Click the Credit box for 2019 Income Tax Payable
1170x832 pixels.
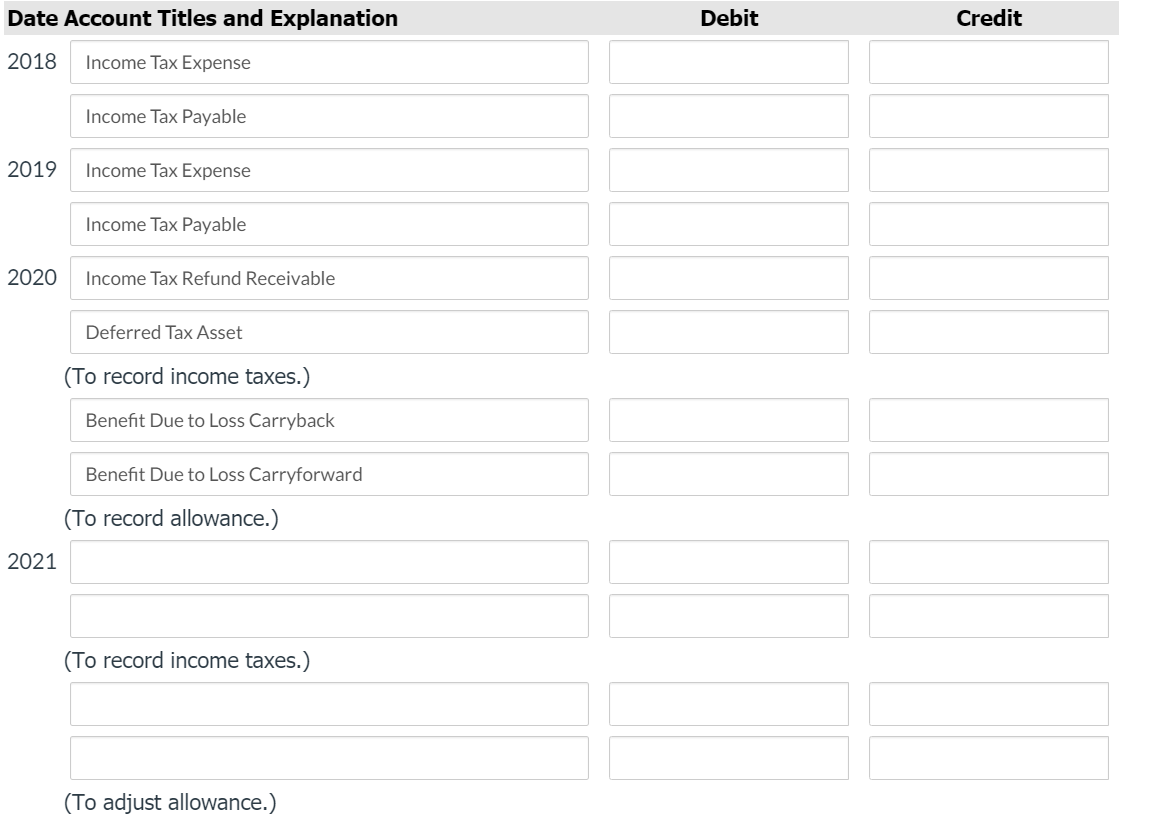tap(990, 224)
